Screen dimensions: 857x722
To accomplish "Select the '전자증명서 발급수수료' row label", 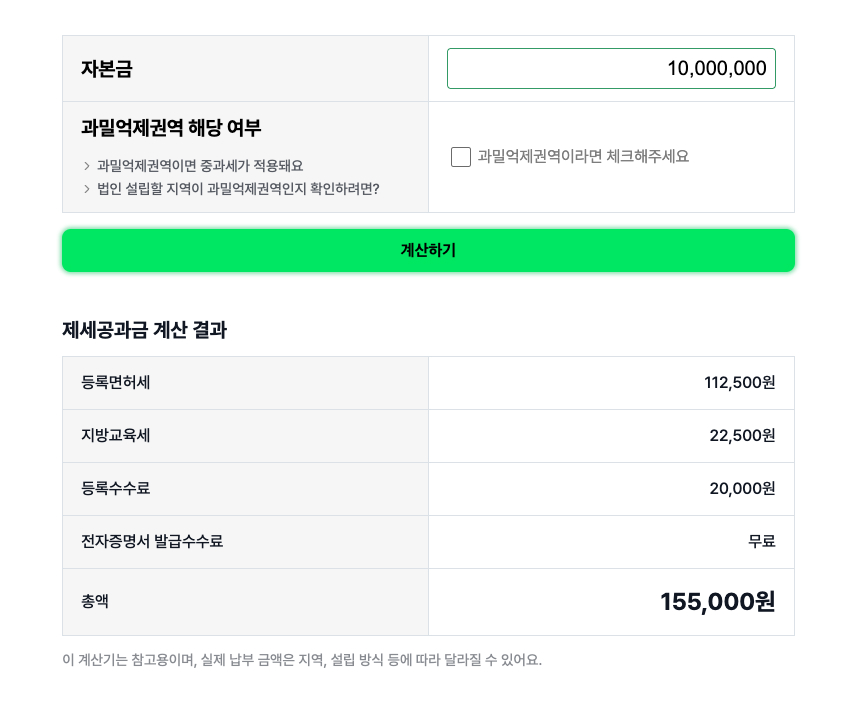I will click(152, 542).
